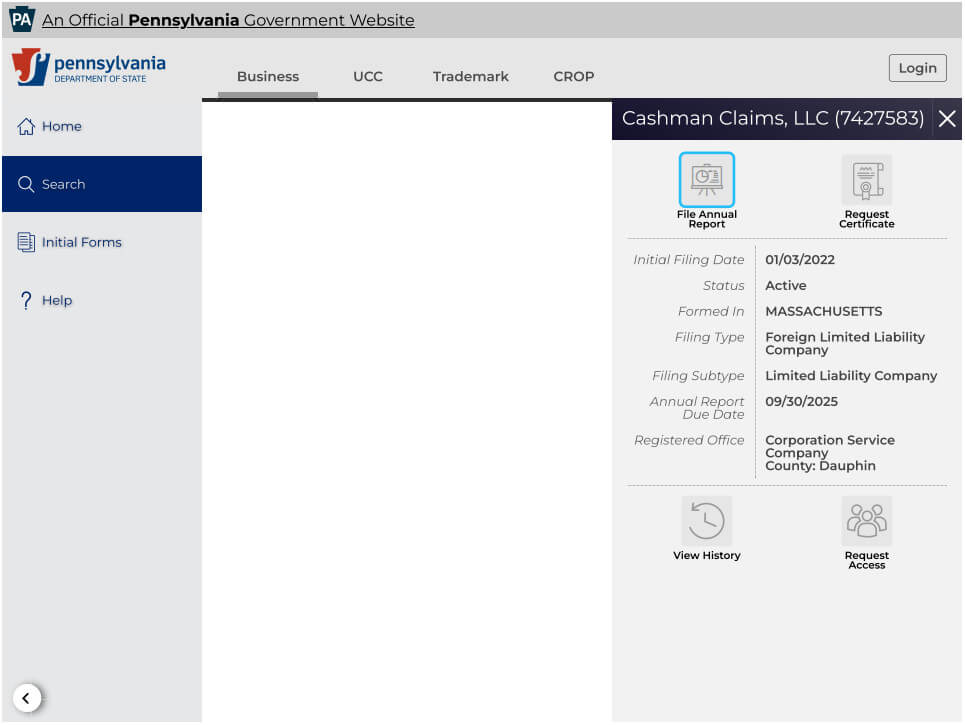Click the Pennsylvania Department of State logo
965x725 pixels.
(89, 68)
